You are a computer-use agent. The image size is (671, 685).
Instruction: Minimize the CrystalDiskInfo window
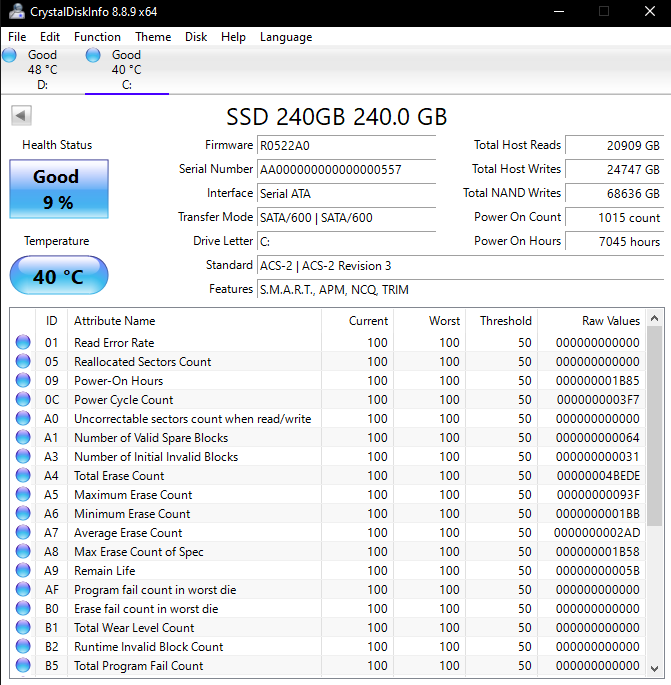559,11
